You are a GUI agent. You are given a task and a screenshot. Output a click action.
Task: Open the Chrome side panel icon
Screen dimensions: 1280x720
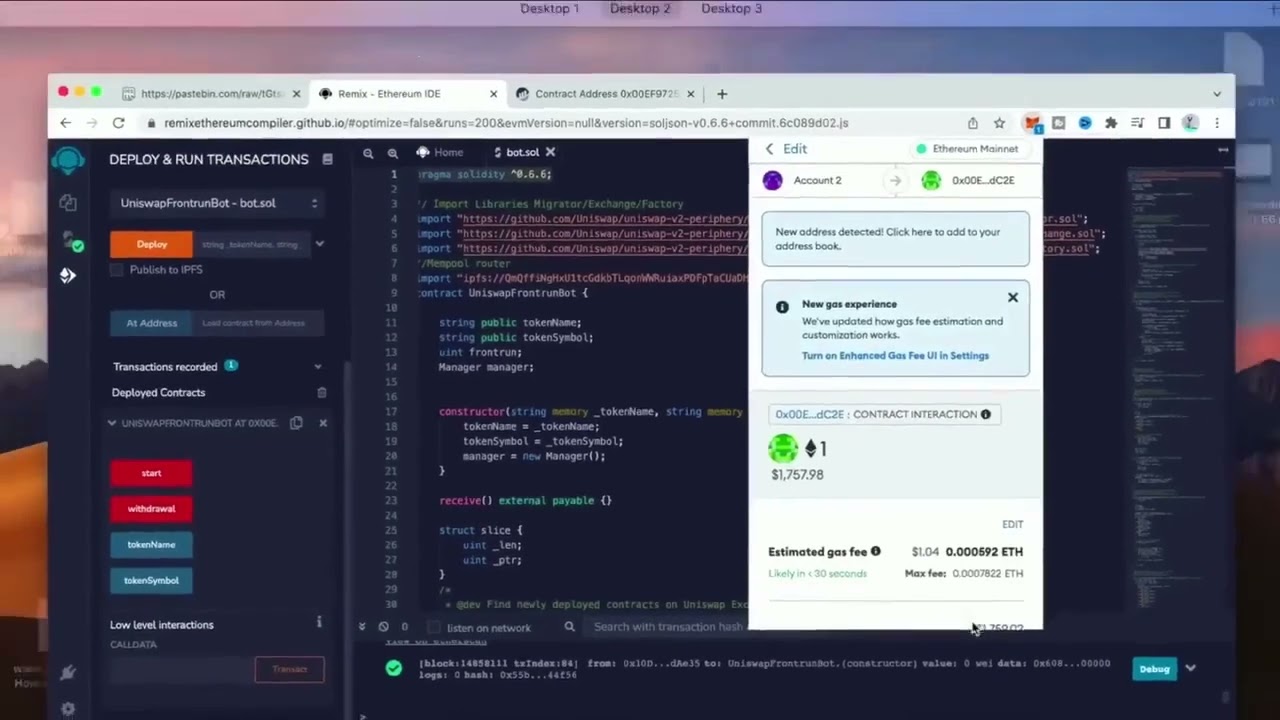[1164, 123]
